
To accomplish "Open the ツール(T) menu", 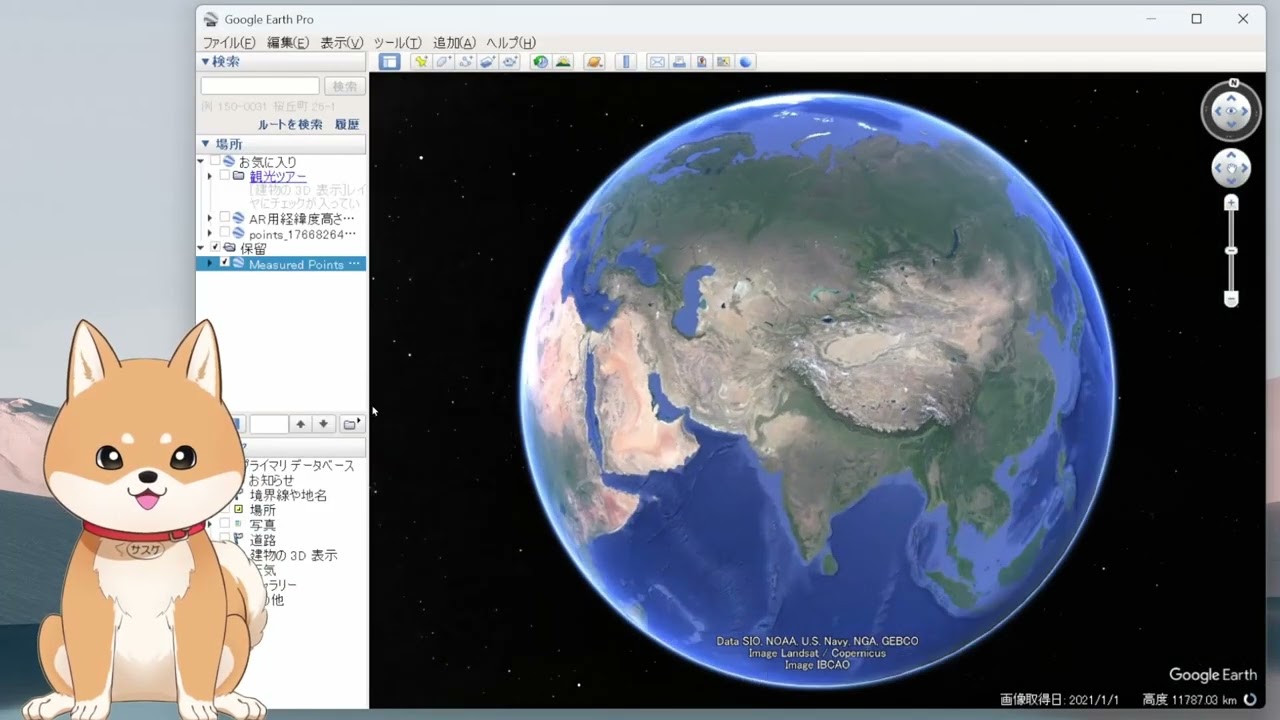I will (398, 43).
